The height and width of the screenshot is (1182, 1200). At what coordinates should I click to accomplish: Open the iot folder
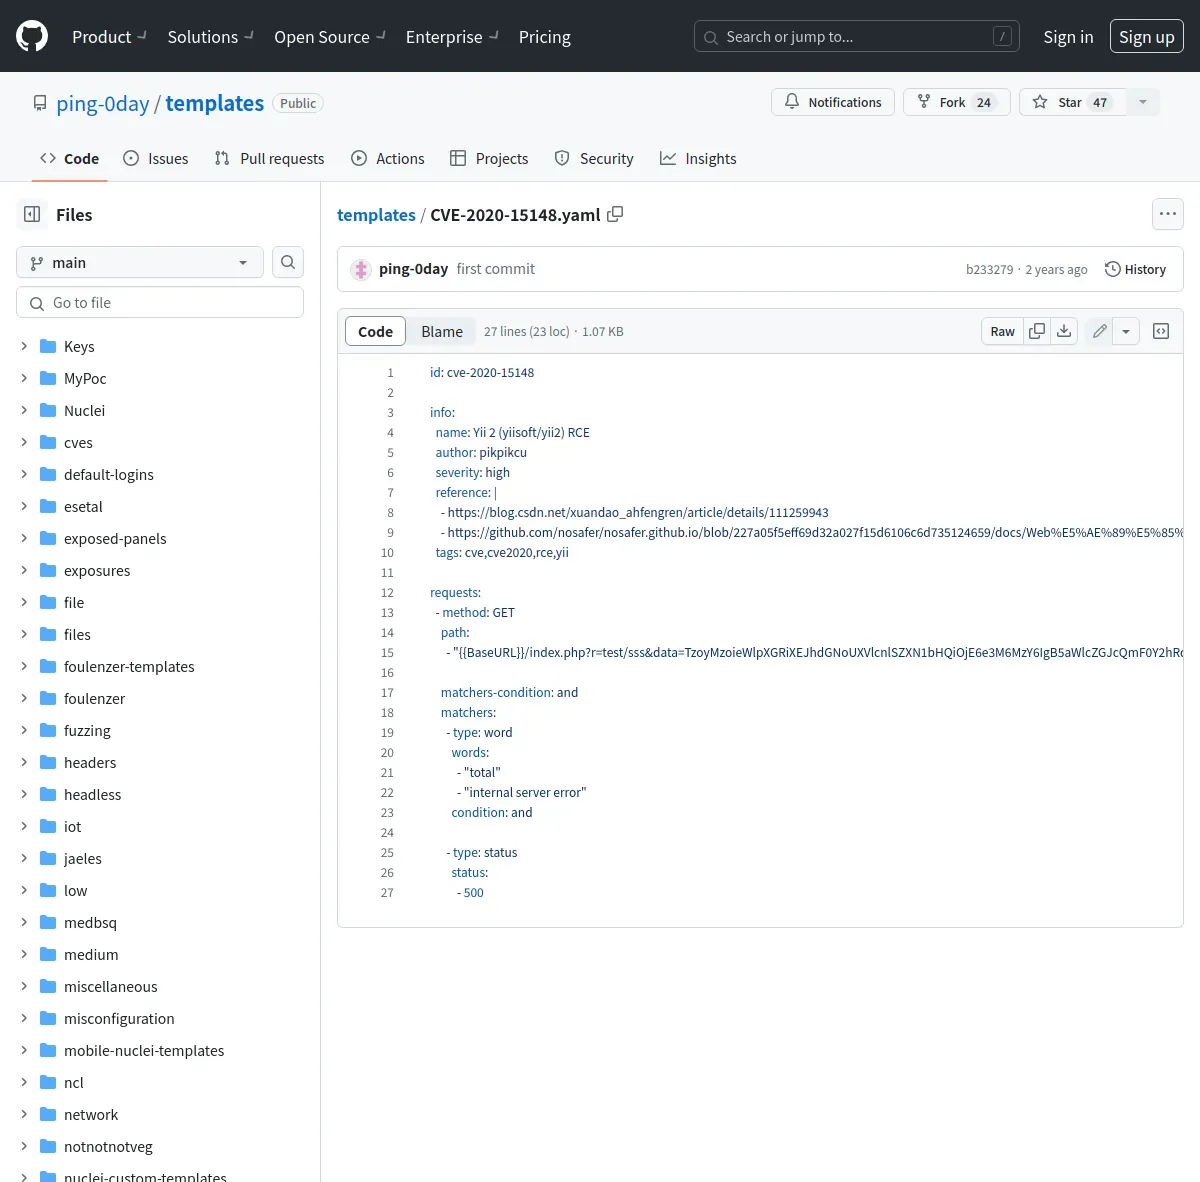72,826
